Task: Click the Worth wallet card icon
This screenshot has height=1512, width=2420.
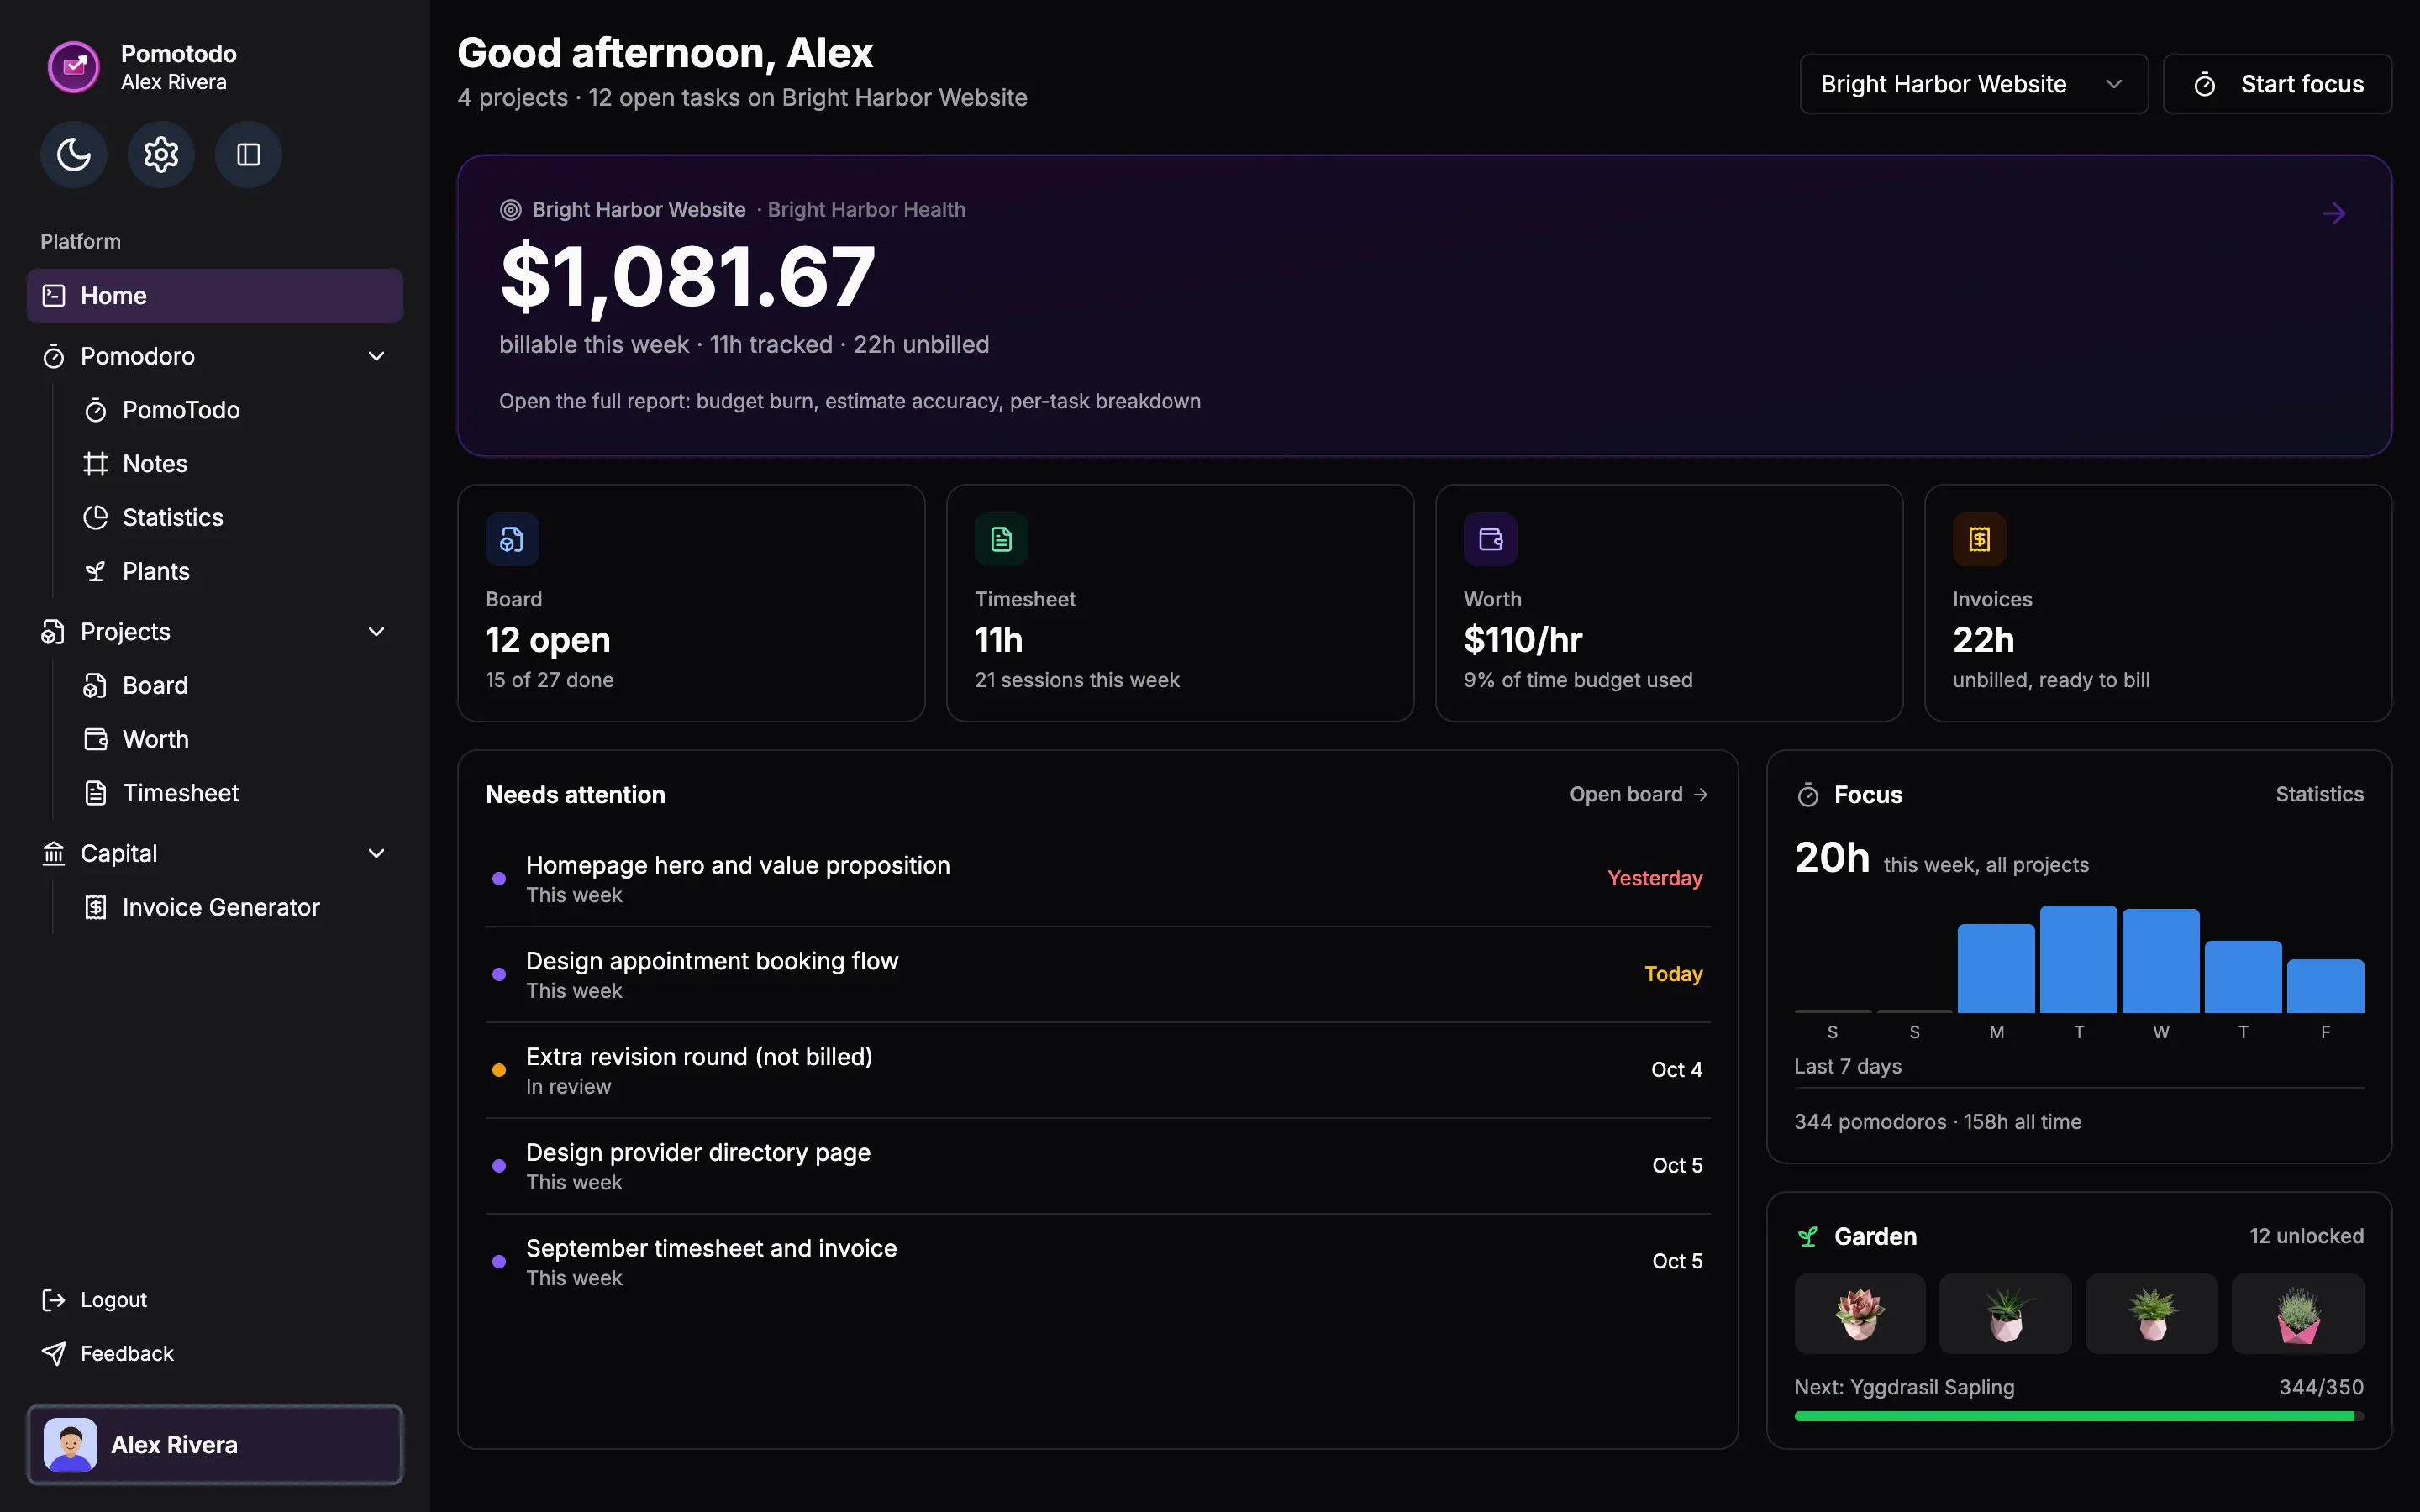Action: coord(1490,539)
